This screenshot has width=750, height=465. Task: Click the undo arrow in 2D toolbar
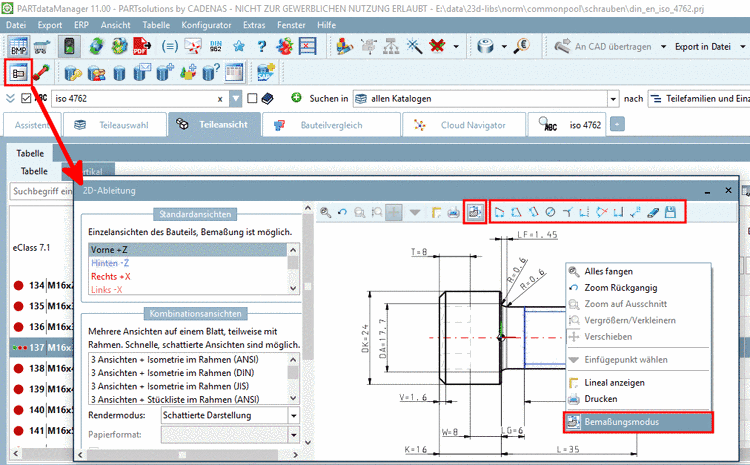342,212
